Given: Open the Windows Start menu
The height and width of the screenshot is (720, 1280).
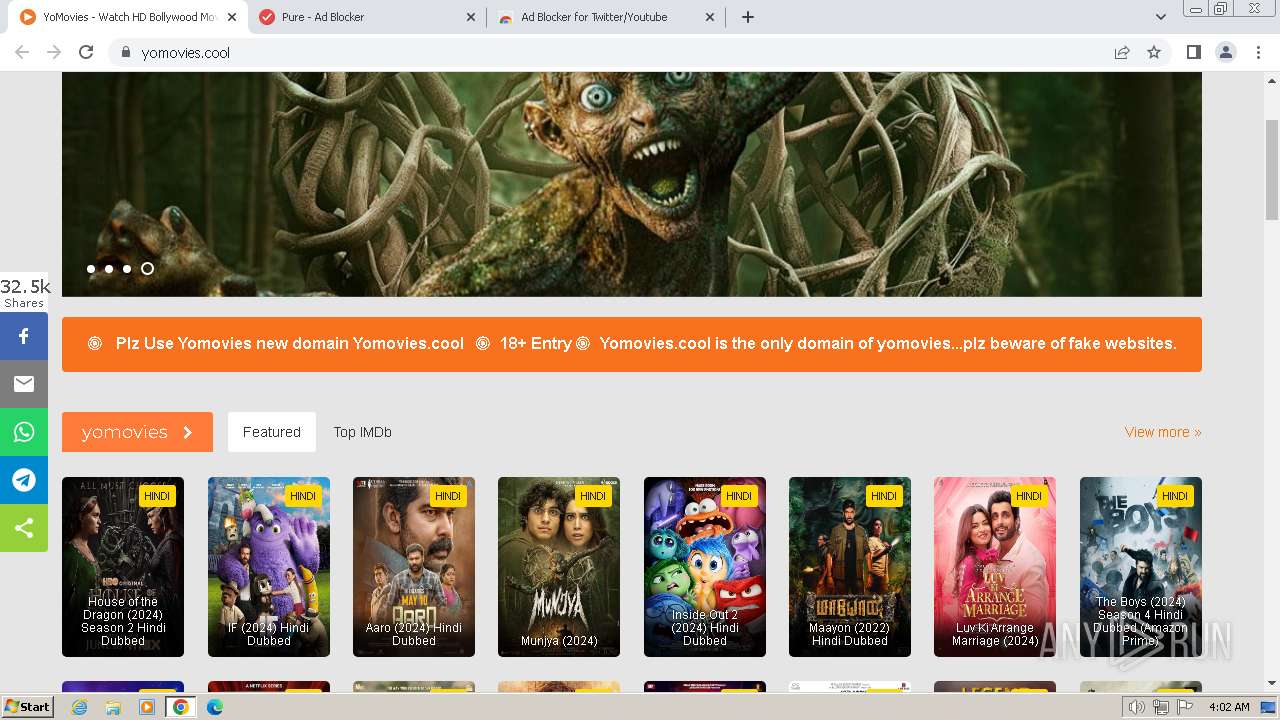Looking at the screenshot, I should [x=27, y=707].
